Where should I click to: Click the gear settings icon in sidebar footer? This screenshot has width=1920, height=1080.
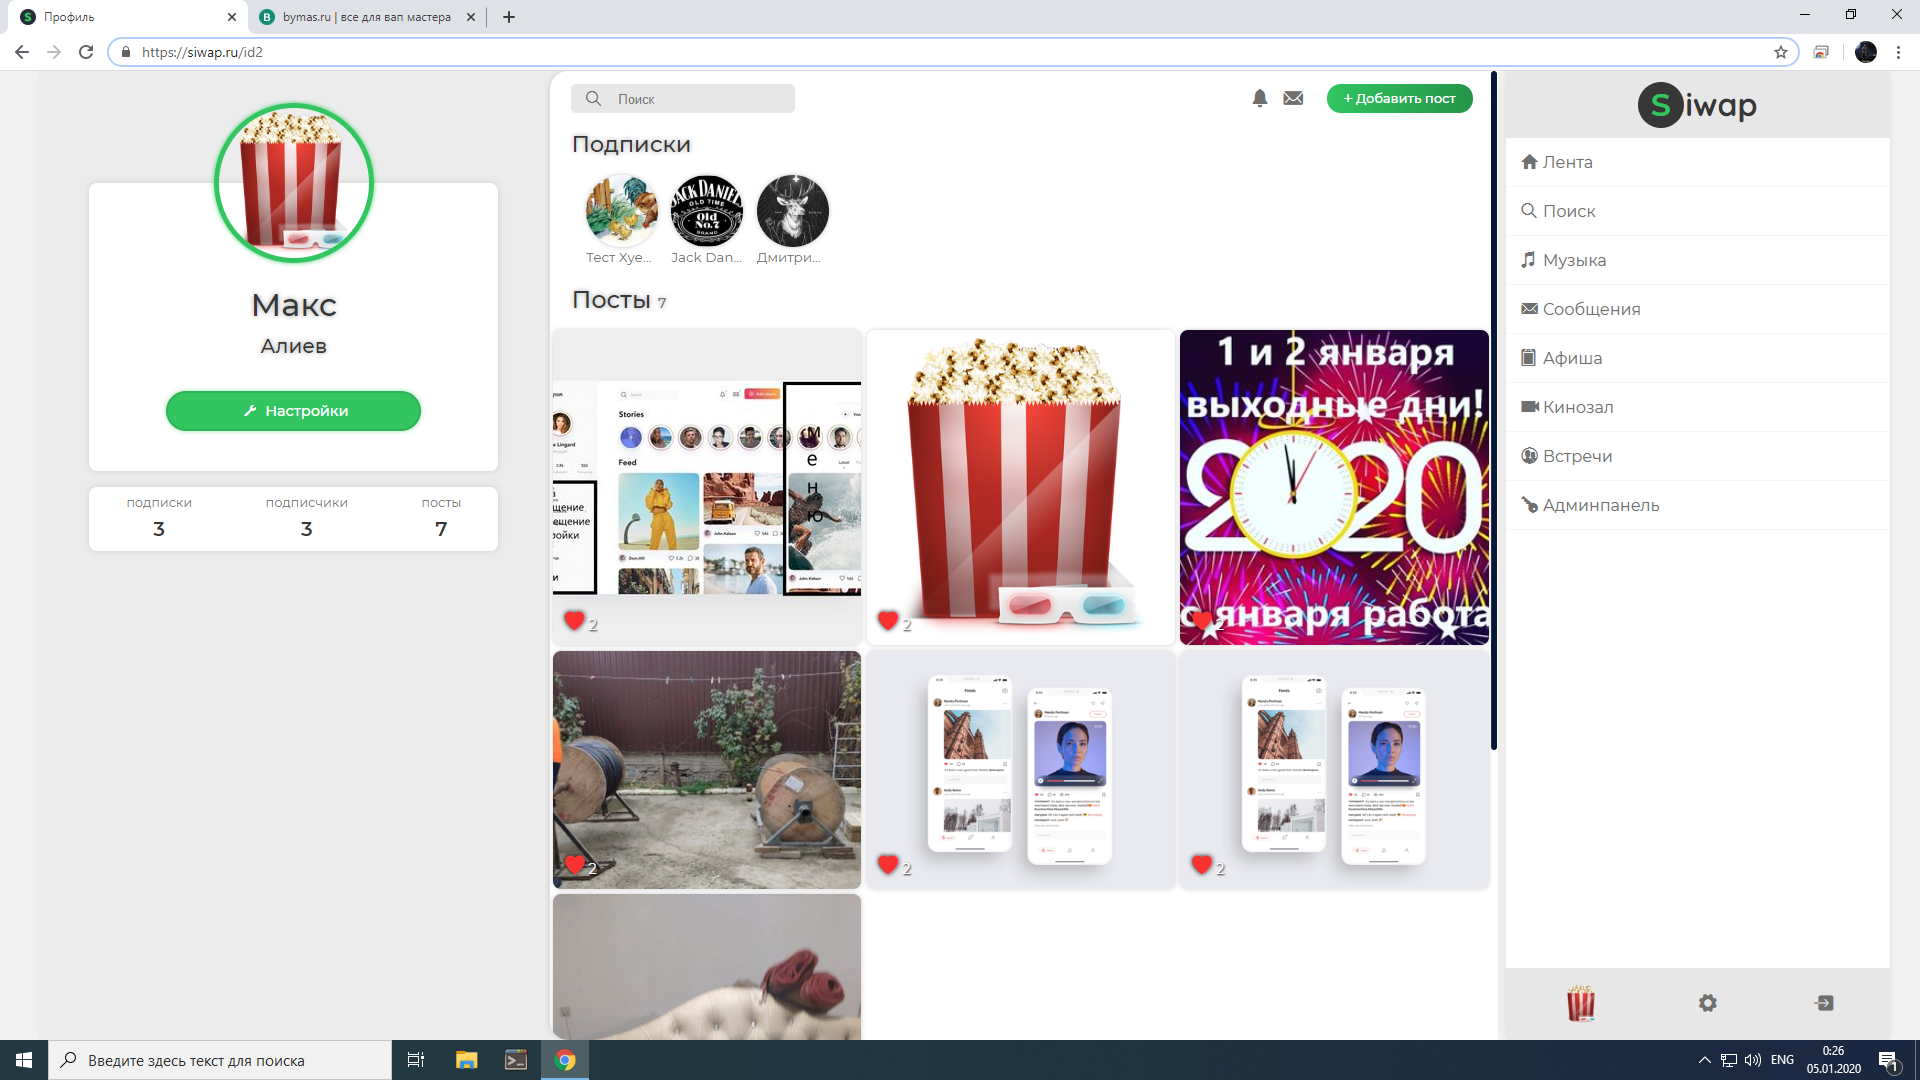pyautogui.click(x=1707, y=1003)
